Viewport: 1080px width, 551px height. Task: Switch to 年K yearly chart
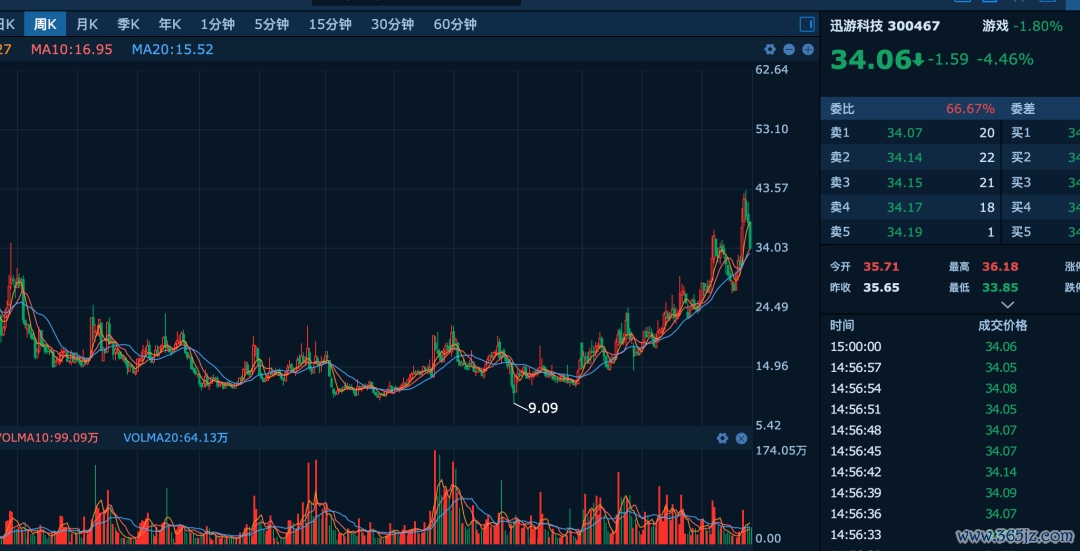click(169, 24)
